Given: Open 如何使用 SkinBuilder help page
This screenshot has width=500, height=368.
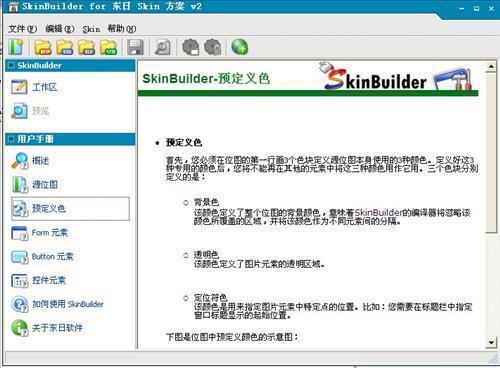Looking at the screenshot, I should point(57,304).
